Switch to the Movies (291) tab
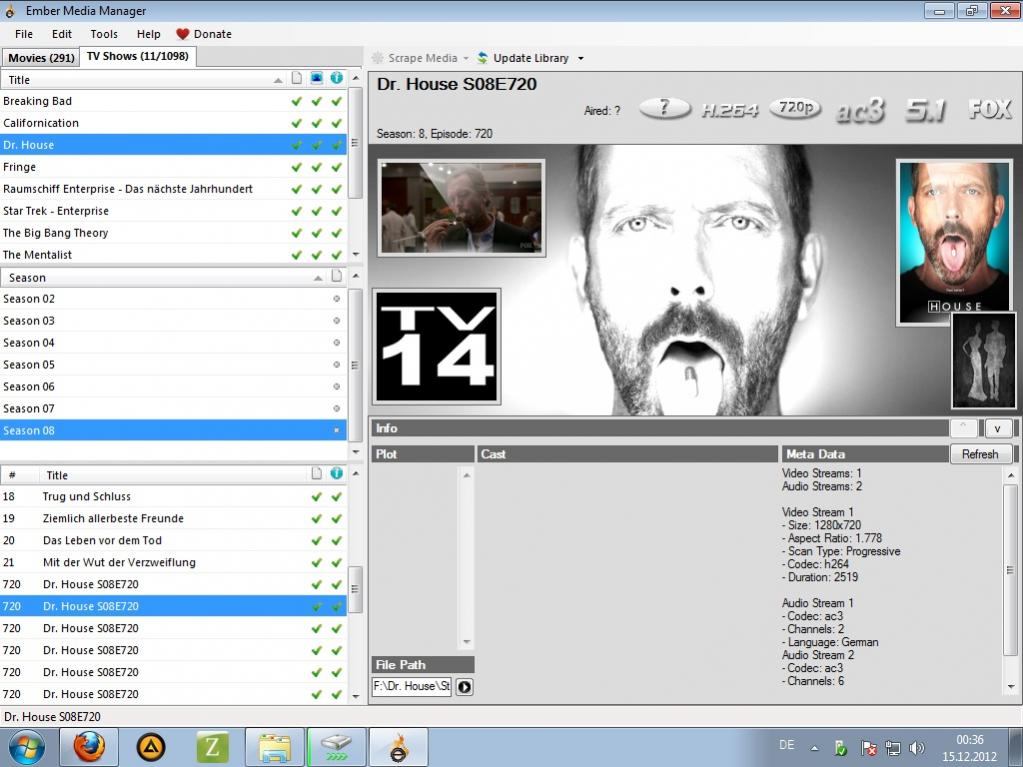This screenshot has width=1023, height=767. tap(41, 57)
